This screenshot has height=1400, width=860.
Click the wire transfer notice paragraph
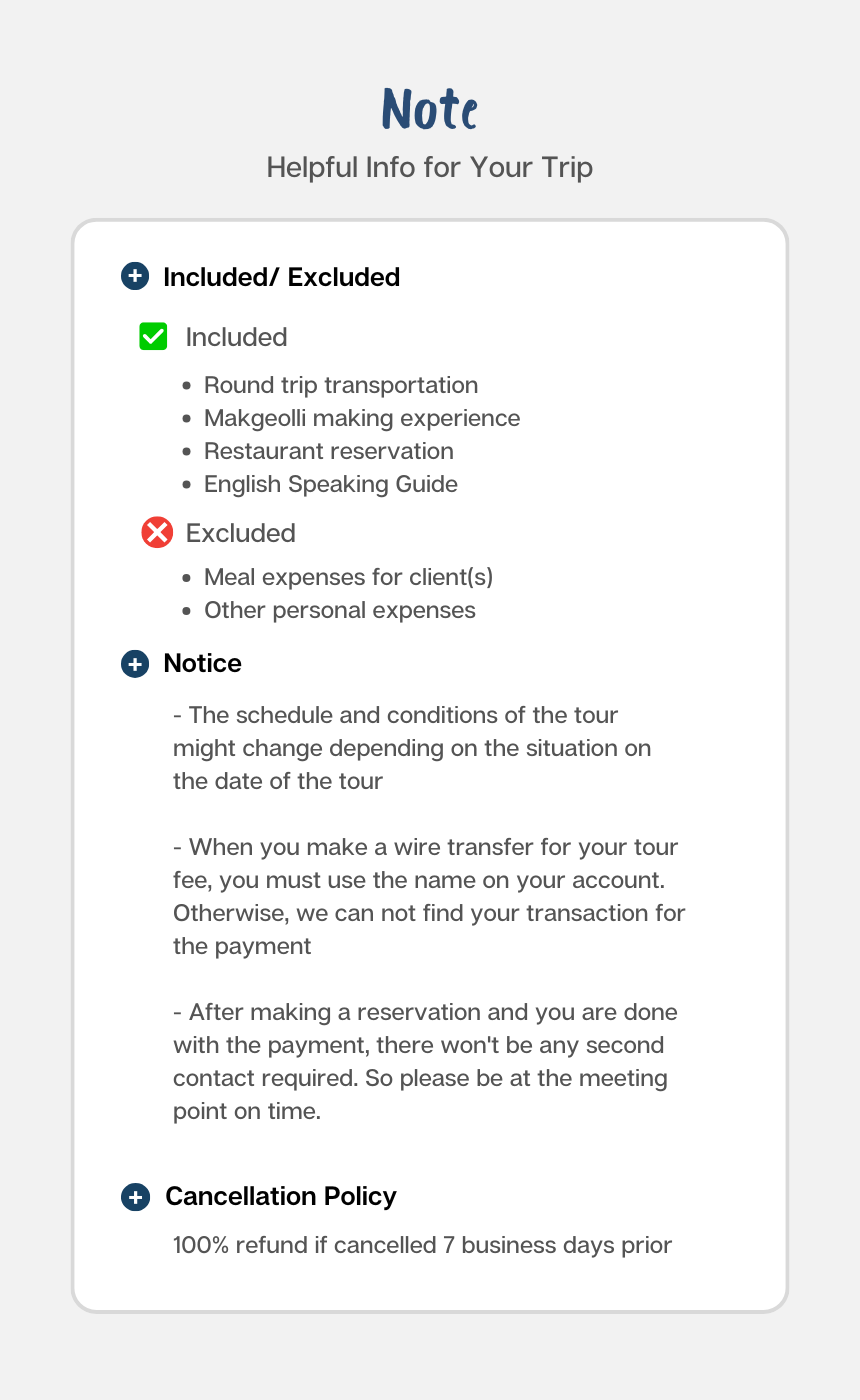(x=429, y=896)
